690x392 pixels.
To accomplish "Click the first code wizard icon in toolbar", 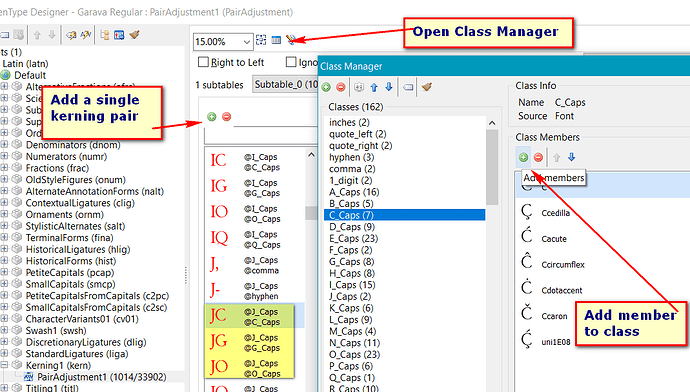I will tap(71, 35).
